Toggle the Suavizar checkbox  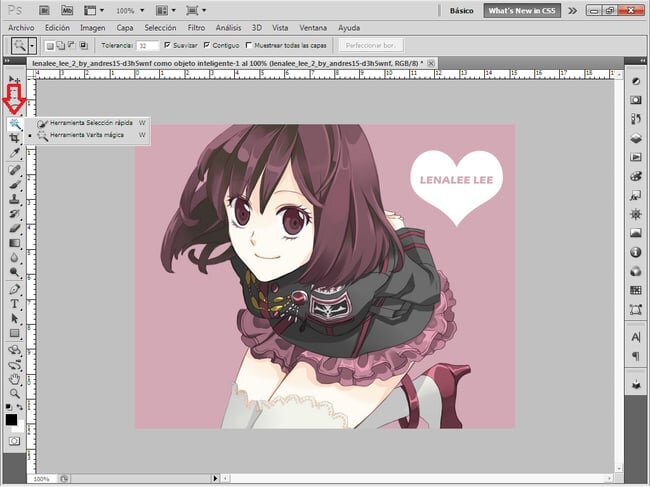pyautogui.click(x=167, y=45)
